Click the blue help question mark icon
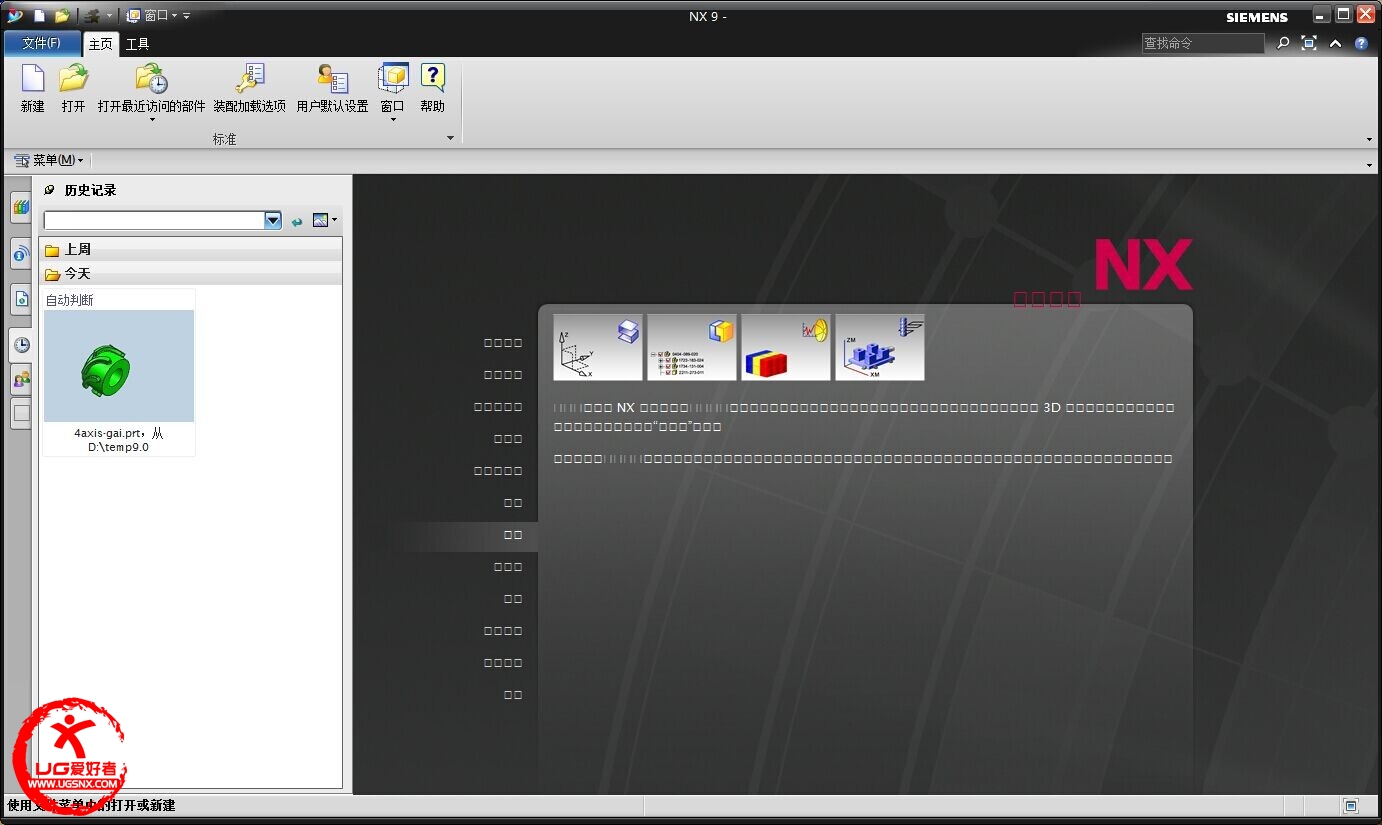The width and height of the screenshot is (1382, 825). 1361,43
